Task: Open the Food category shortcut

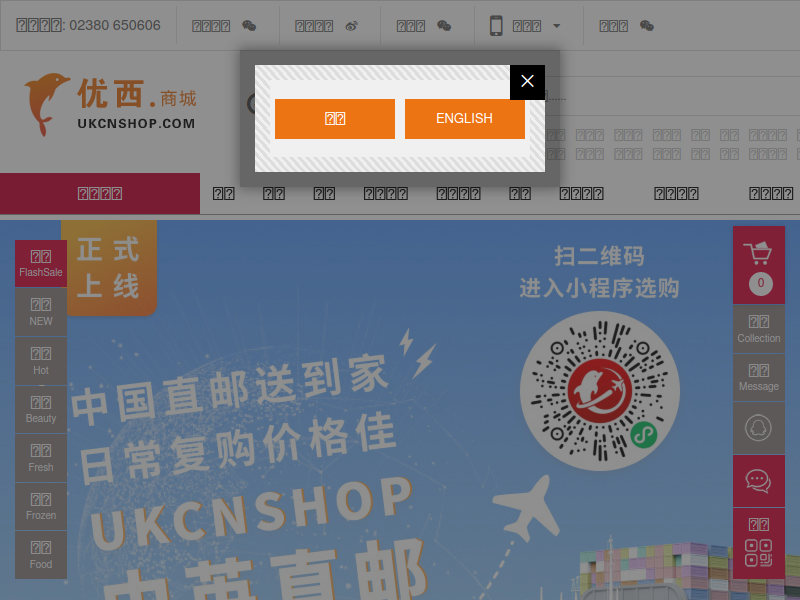Action: point(41,555)
